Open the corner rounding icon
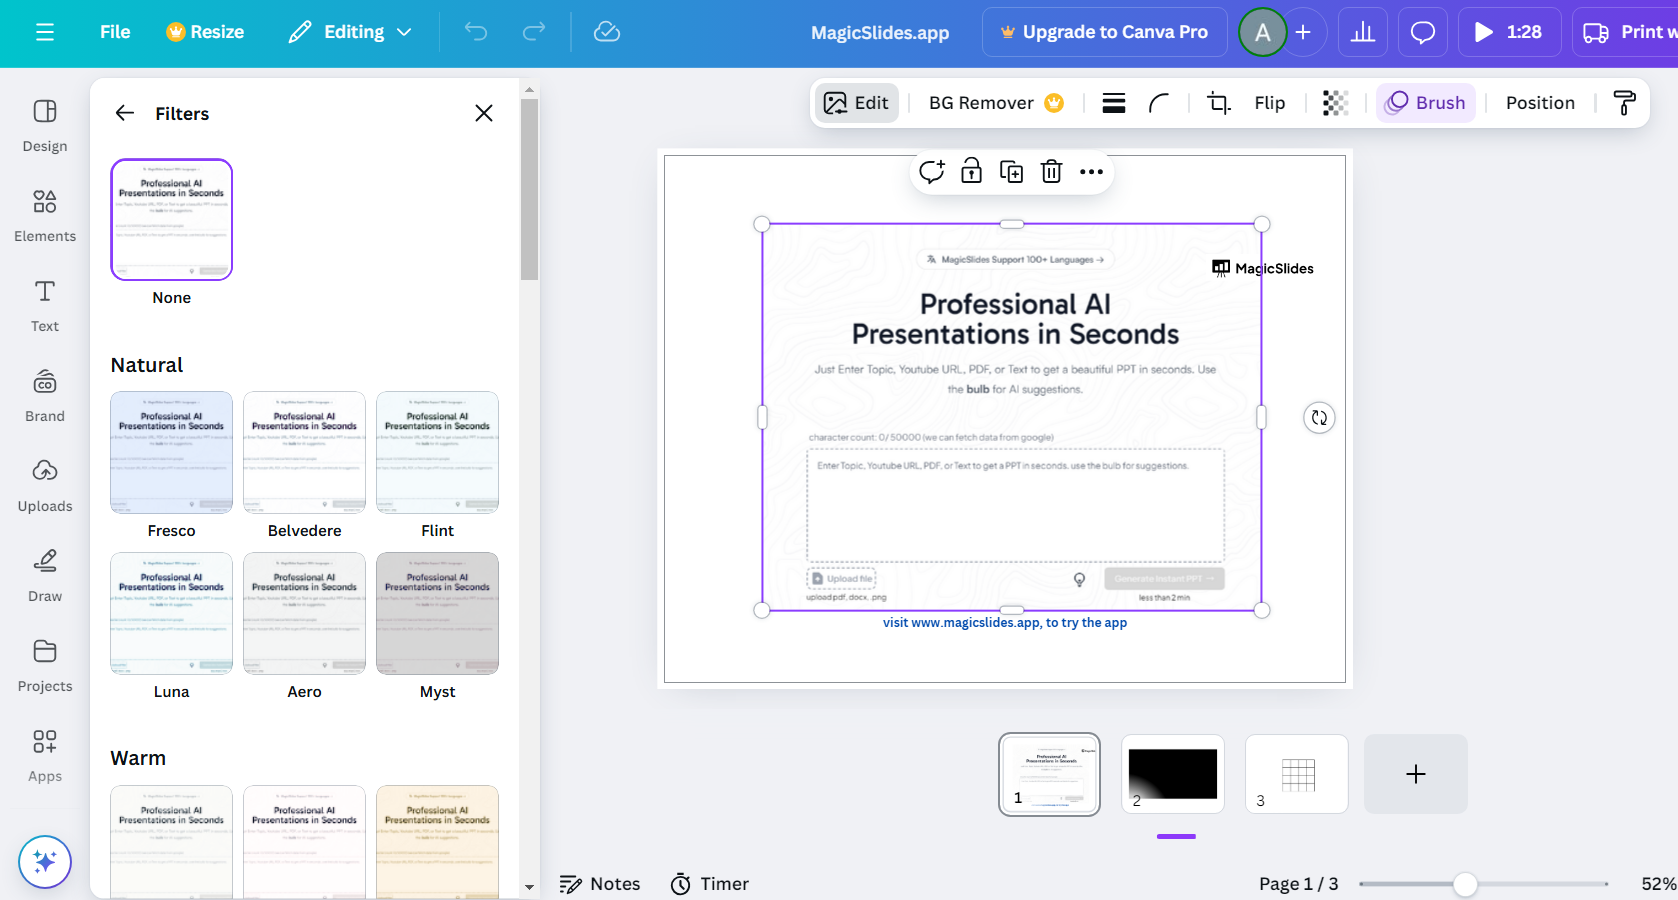This screenshot has width=1678, height=900. pos(1159,103)
